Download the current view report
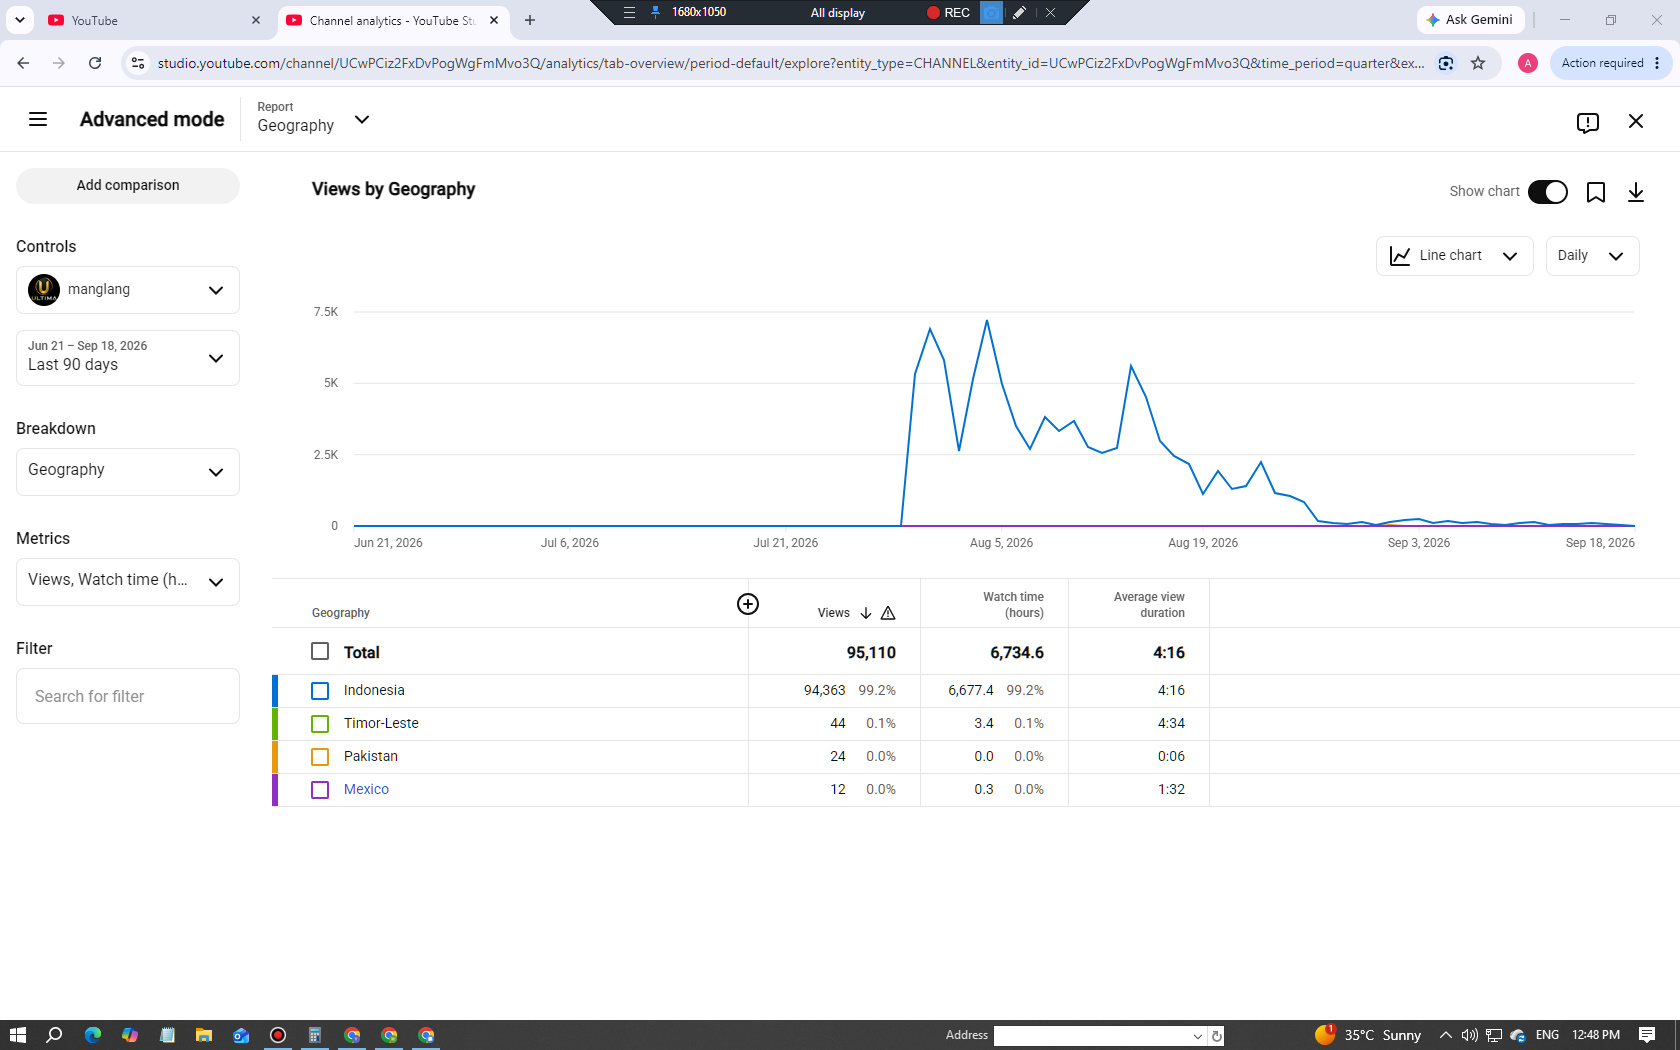This screenshot has height=1050, width=1680. click(1636, 192)
